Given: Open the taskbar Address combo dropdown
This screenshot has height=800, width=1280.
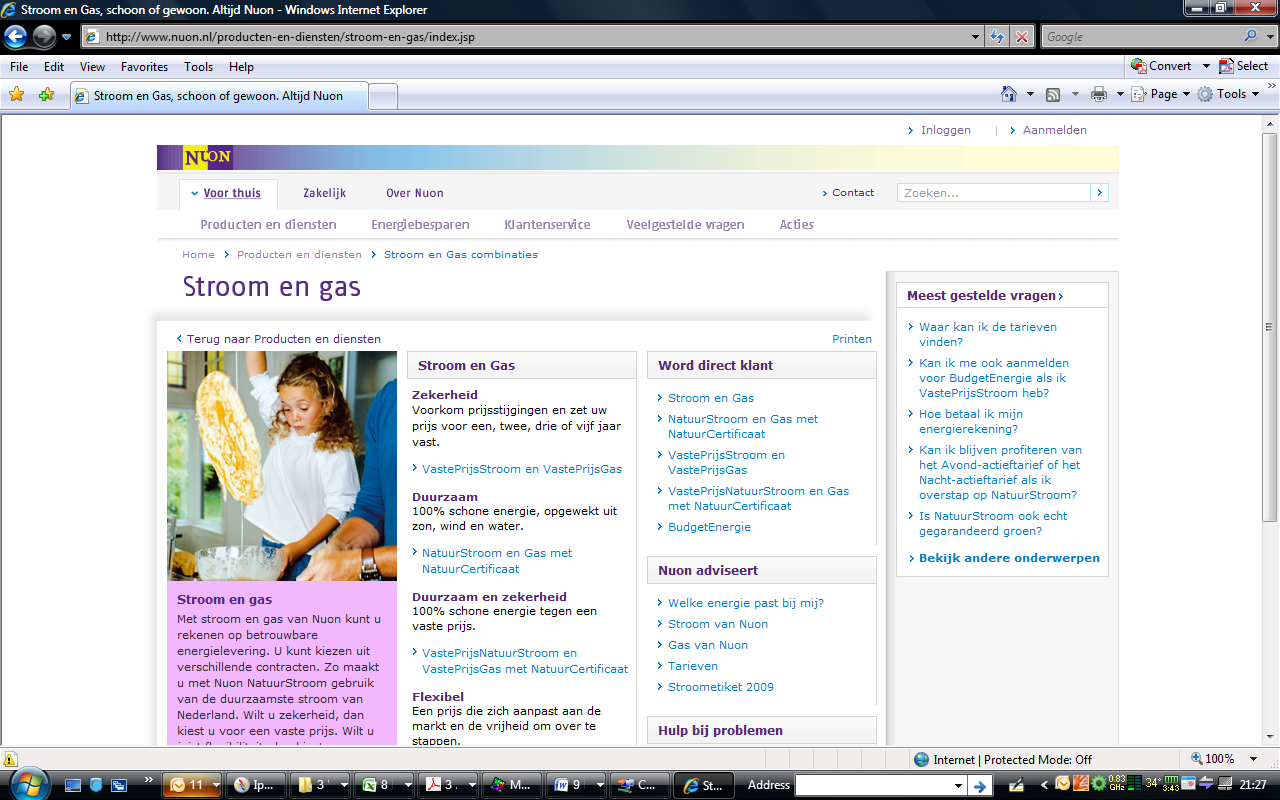Looking at the screenshot, I should coord(959,785).
